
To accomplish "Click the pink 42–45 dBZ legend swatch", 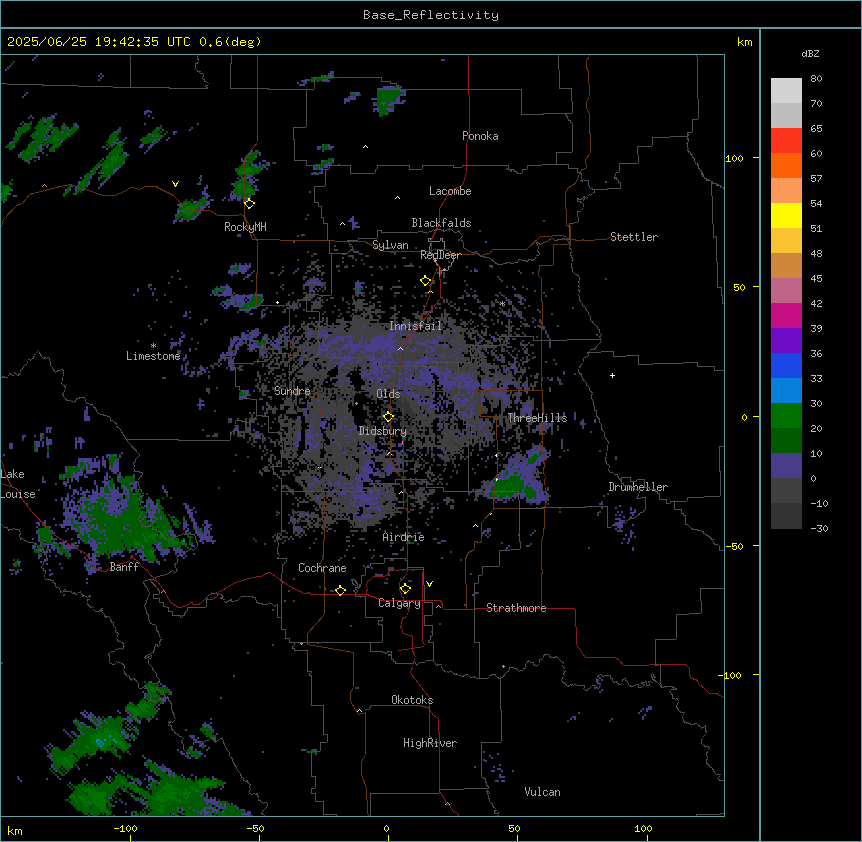I will (786, 291).
